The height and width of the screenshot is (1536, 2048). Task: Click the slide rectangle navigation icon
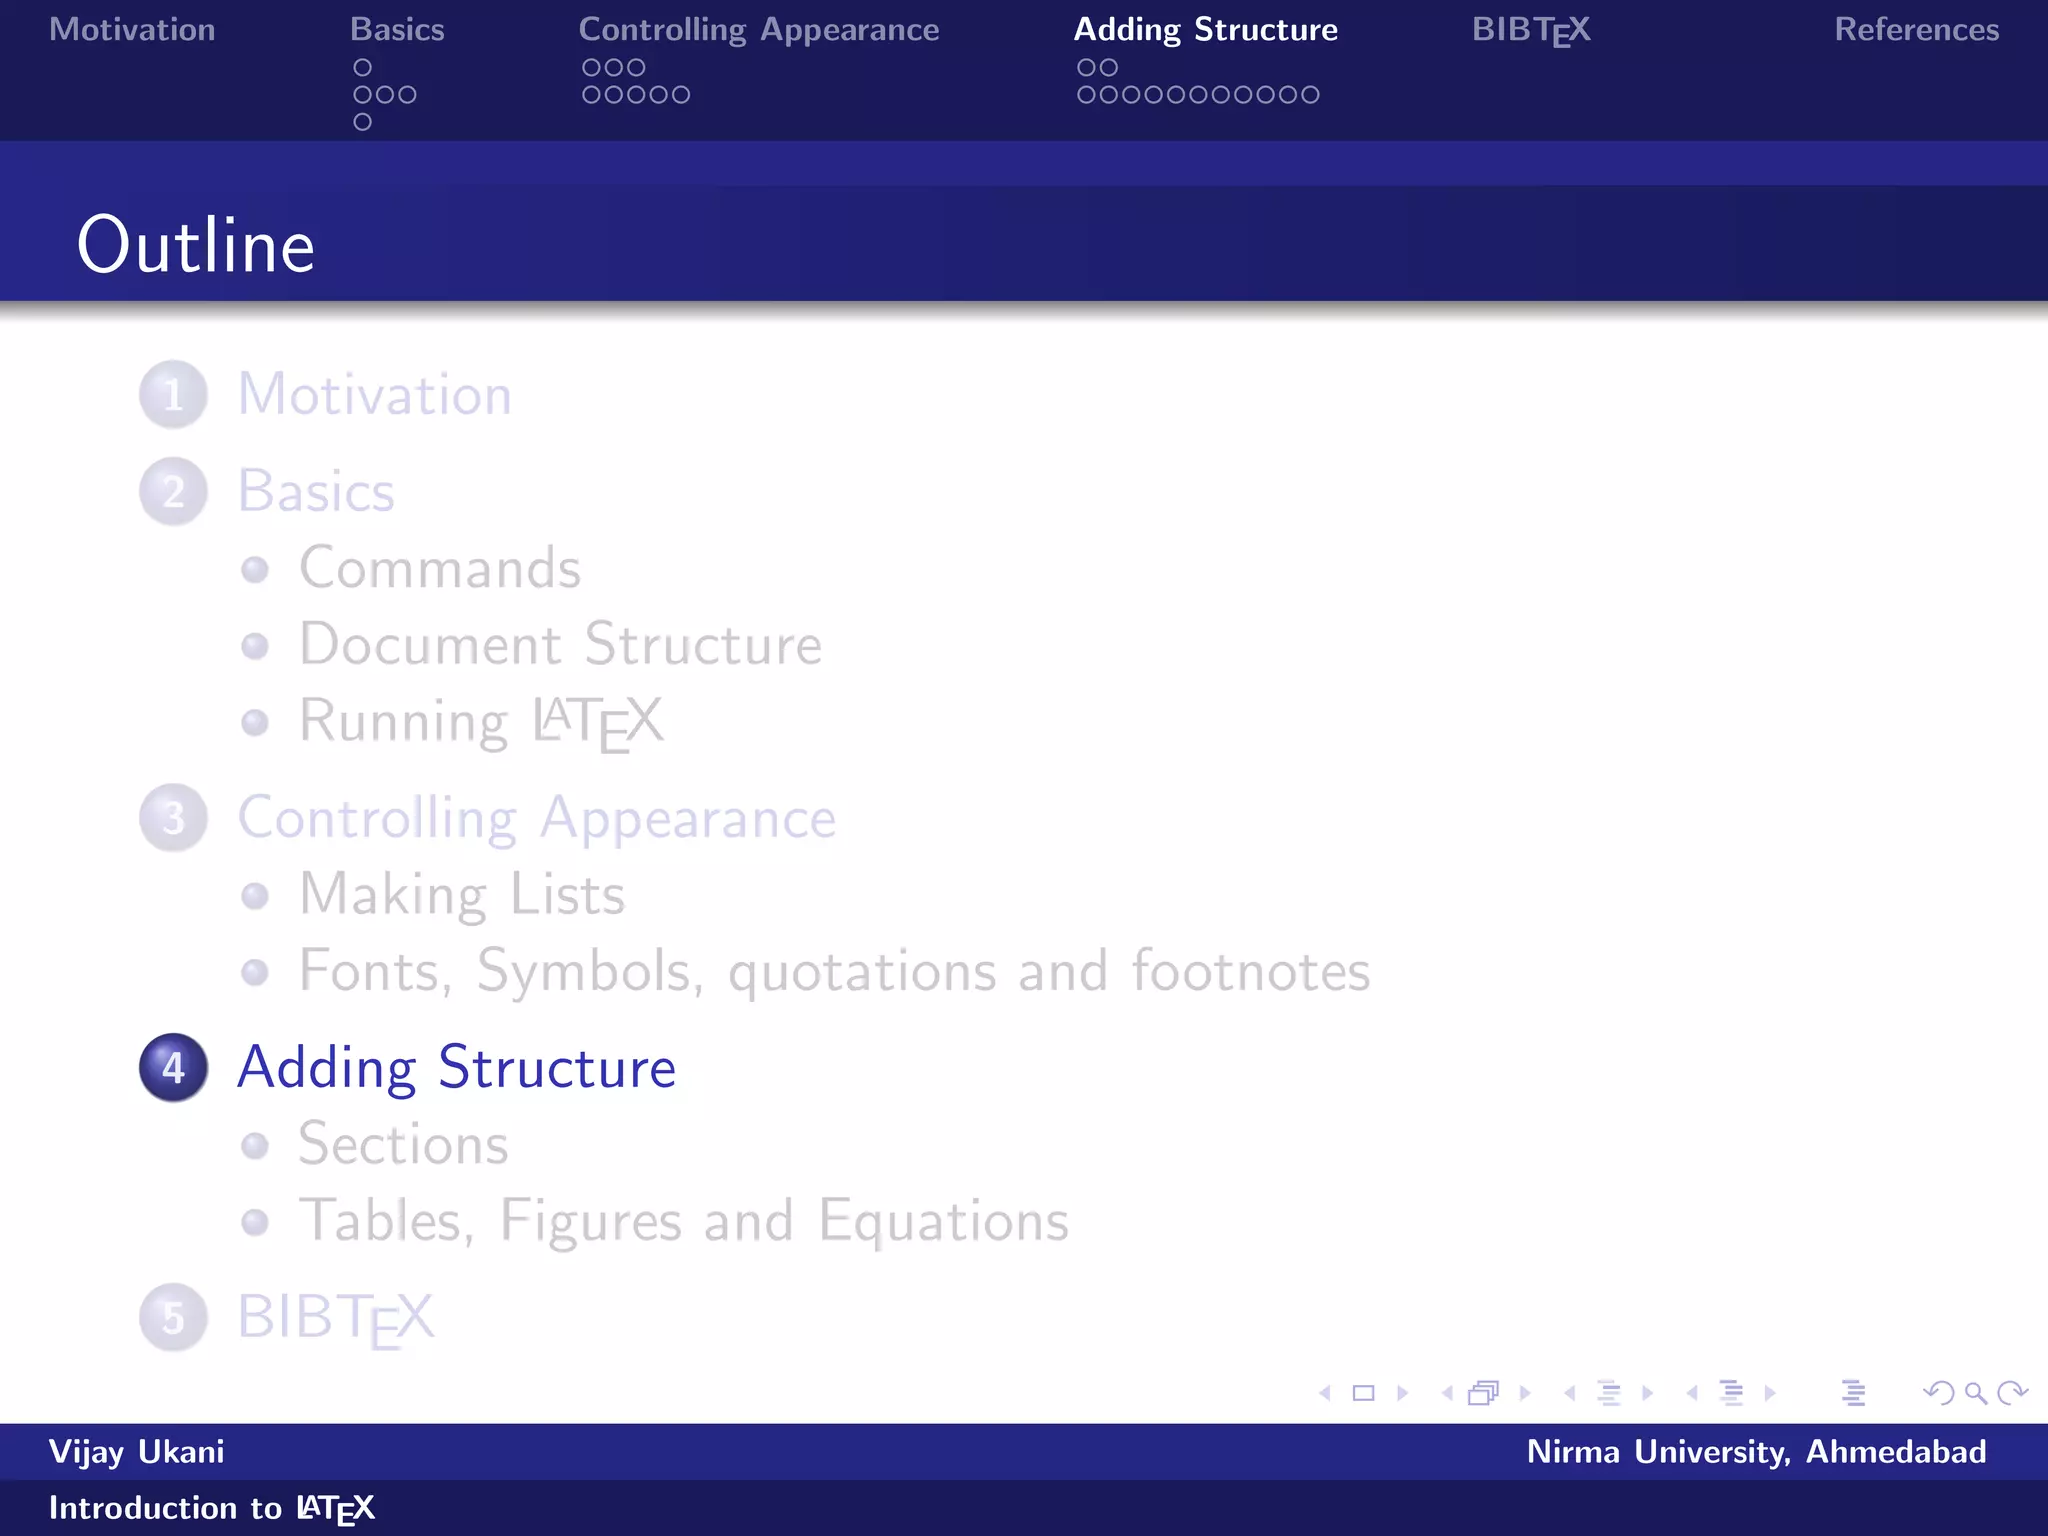click(x=1363, y=1393)
